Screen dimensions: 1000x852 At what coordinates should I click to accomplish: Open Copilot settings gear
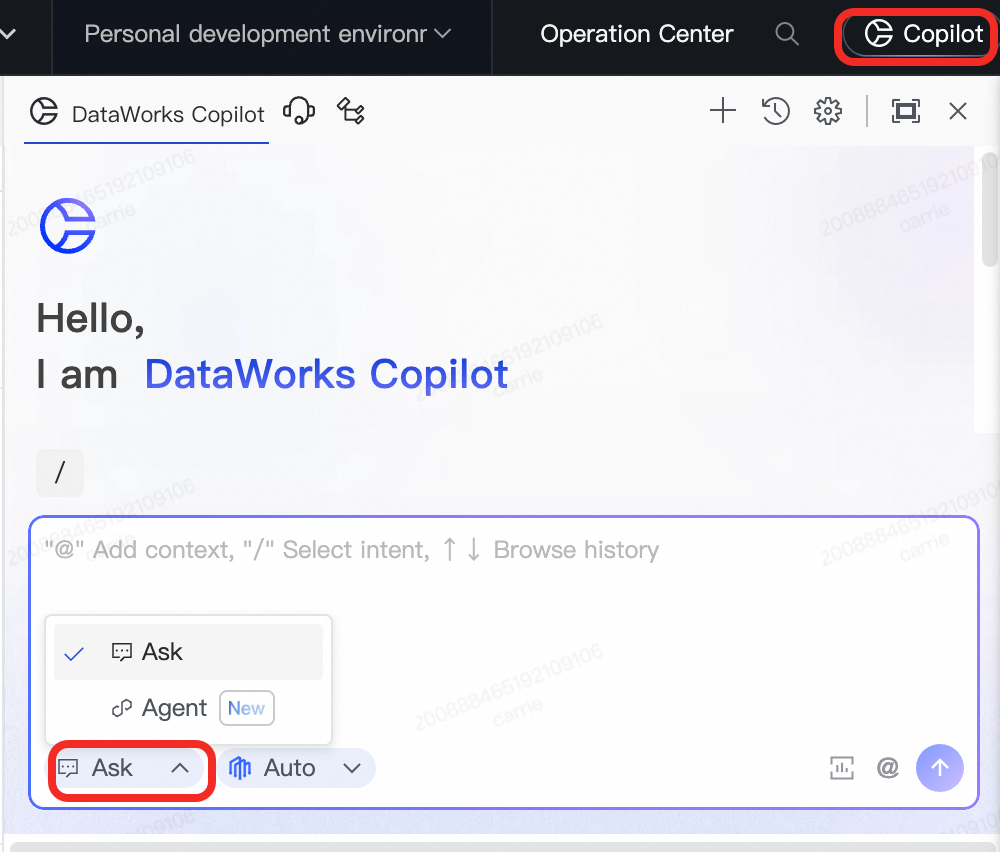[828, 111]
